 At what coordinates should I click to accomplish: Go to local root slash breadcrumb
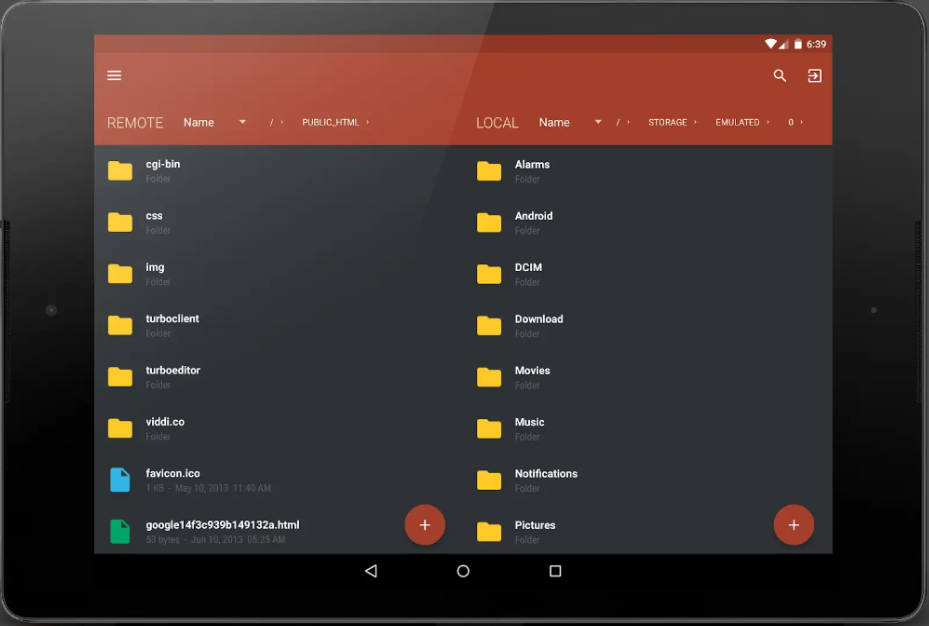click(617, 122)
